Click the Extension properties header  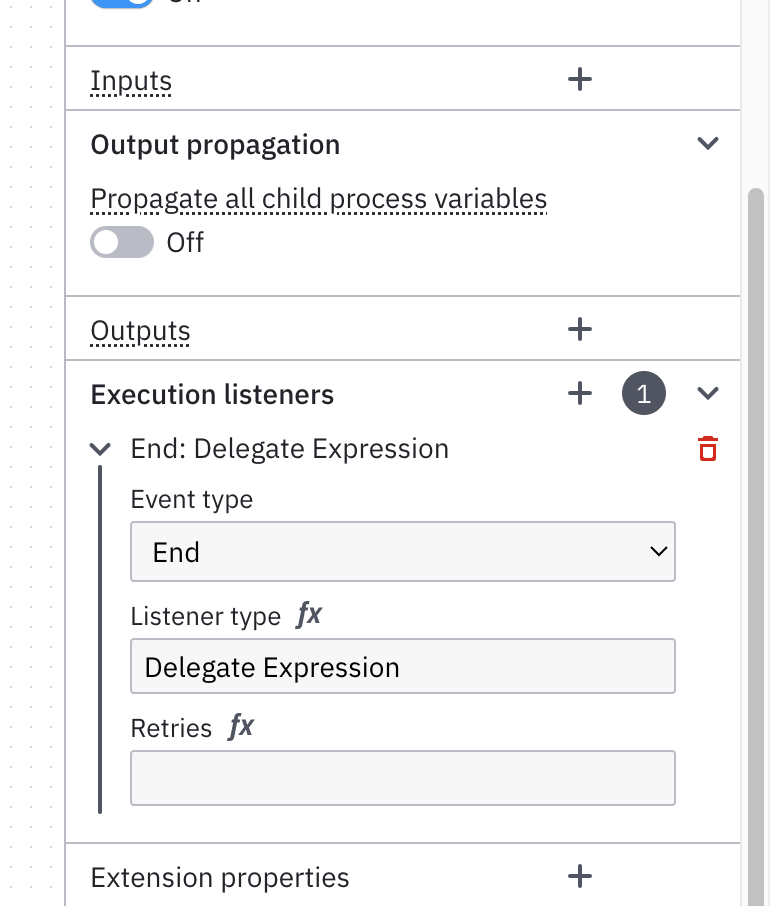tap(220, 878)
